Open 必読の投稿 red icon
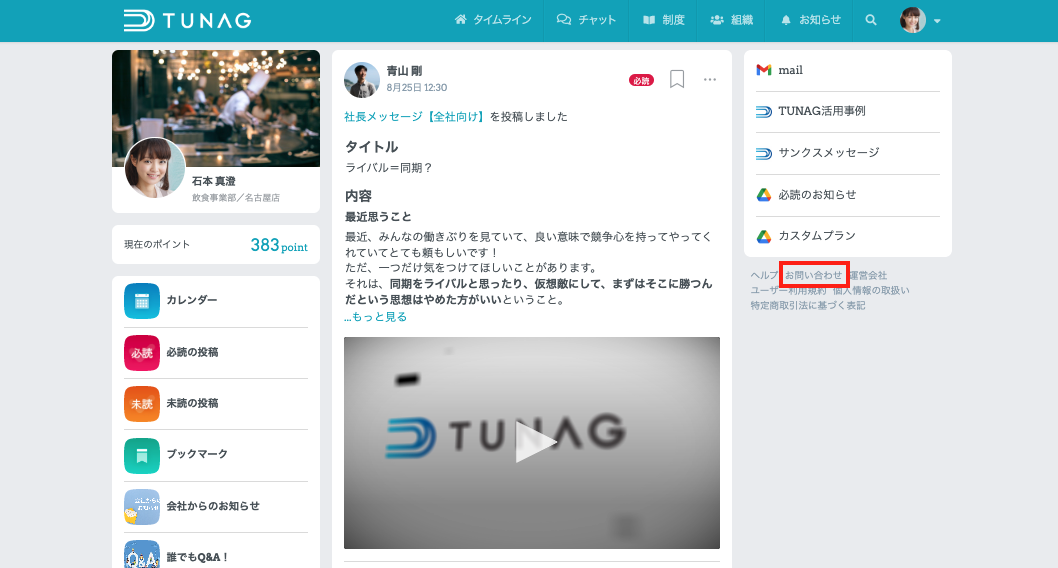 (x=142, y=353)
